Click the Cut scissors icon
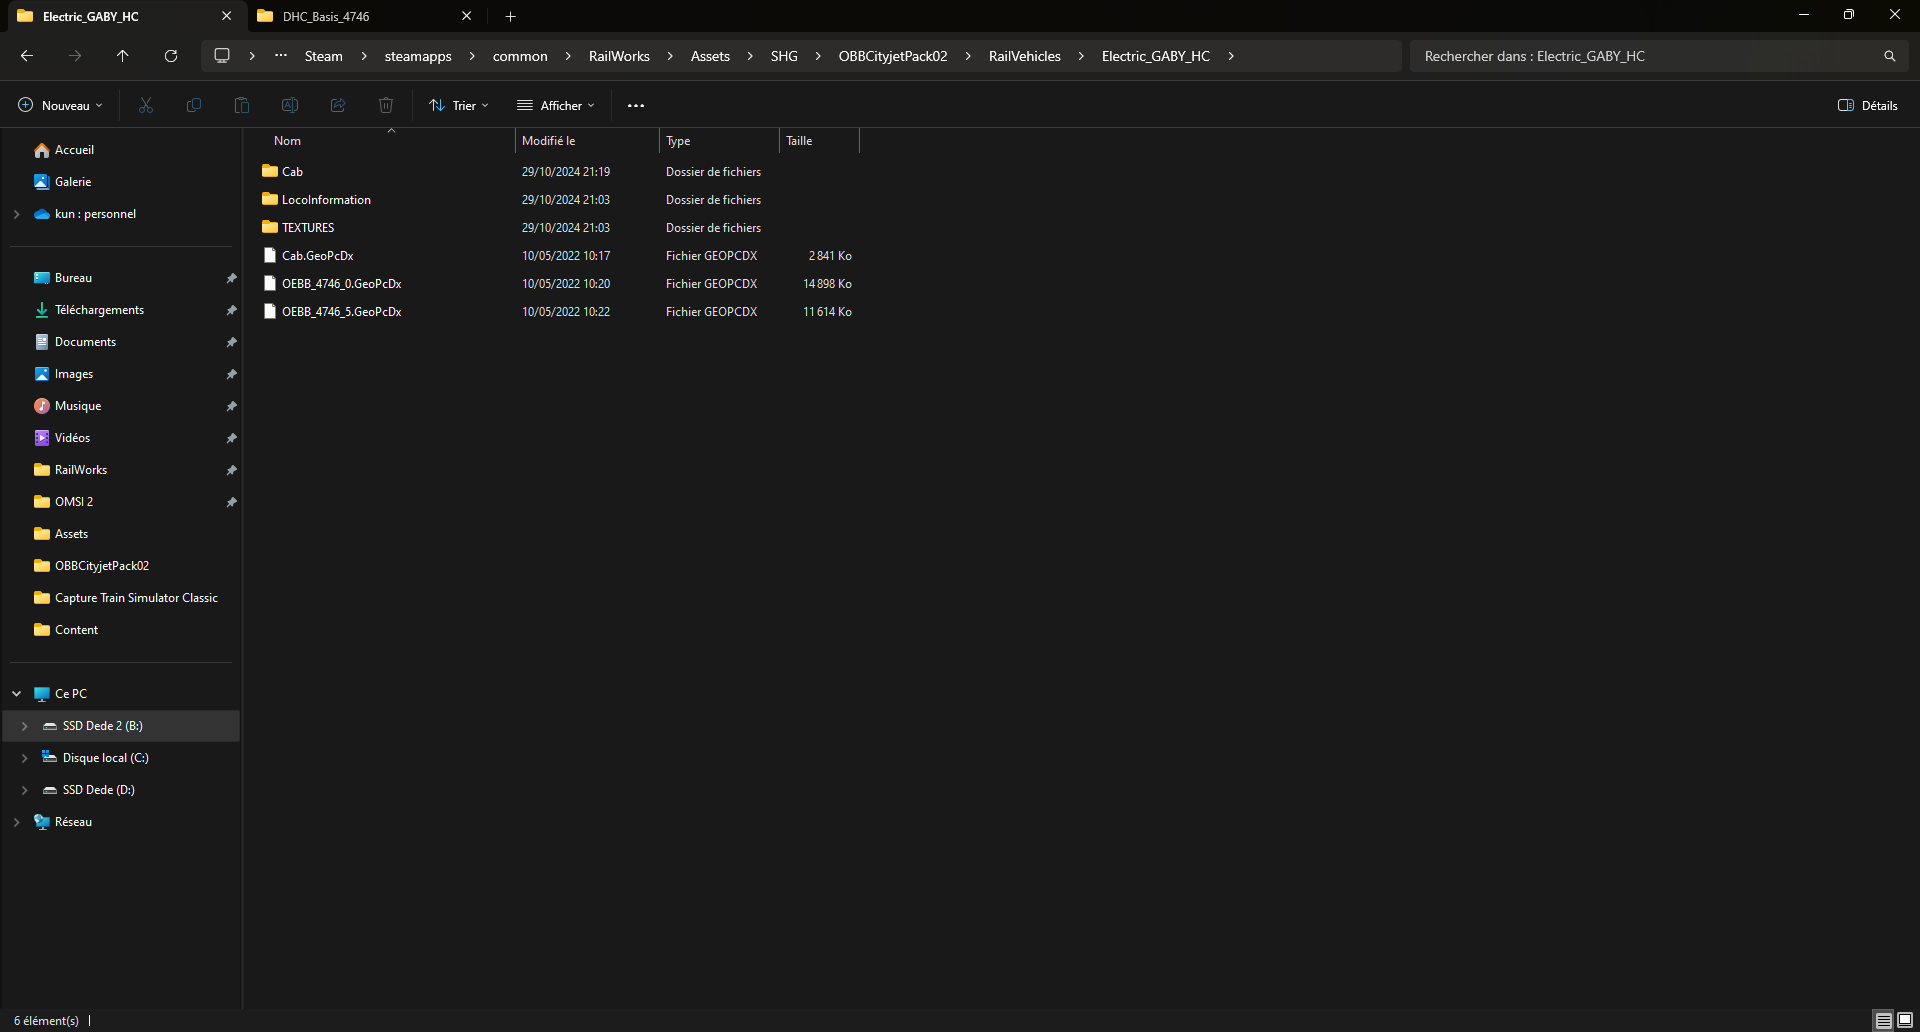 [x=146, y=105]
